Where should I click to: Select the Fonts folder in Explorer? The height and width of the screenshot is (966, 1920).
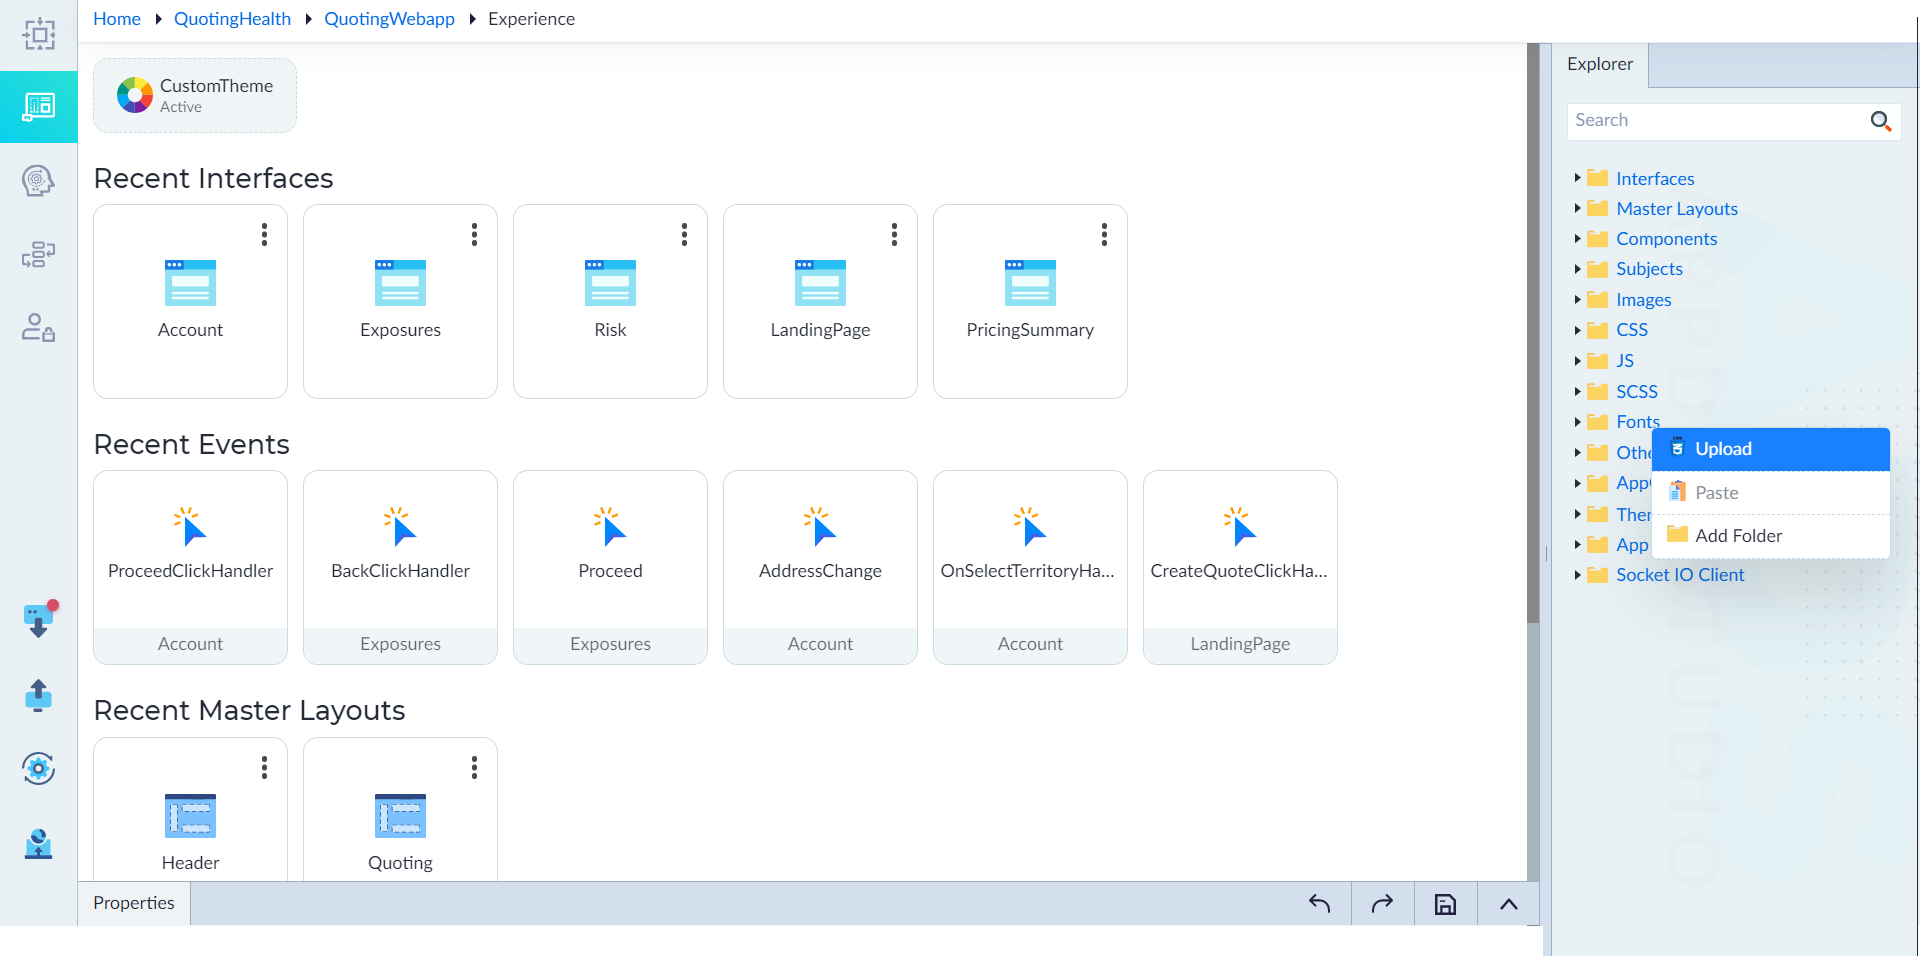pyautogui.click(x=1638, y=422)
